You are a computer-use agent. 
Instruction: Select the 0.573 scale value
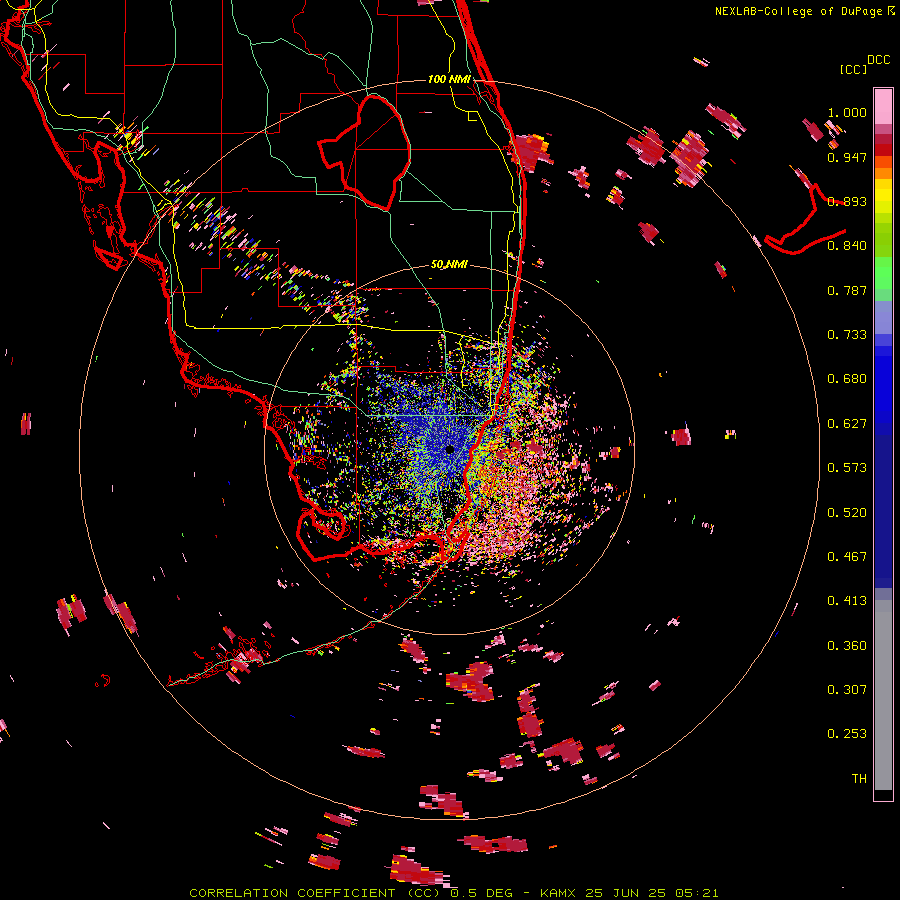[847, 468]
